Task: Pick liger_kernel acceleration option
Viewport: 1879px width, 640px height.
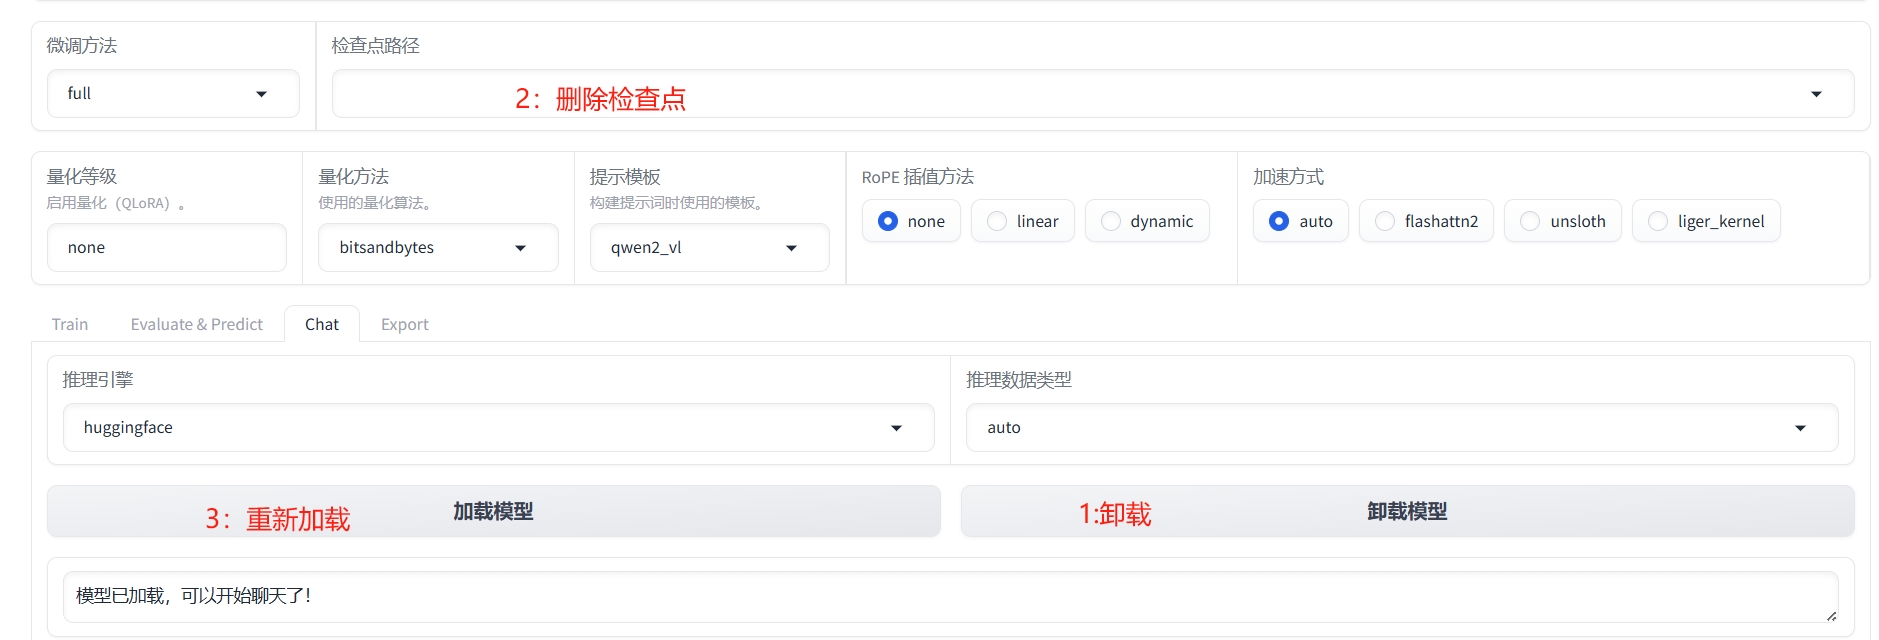Action: tap(1658, 221)
